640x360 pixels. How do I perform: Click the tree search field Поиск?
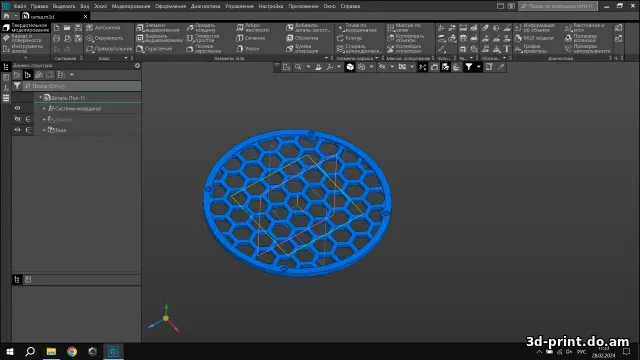point(82,86)
